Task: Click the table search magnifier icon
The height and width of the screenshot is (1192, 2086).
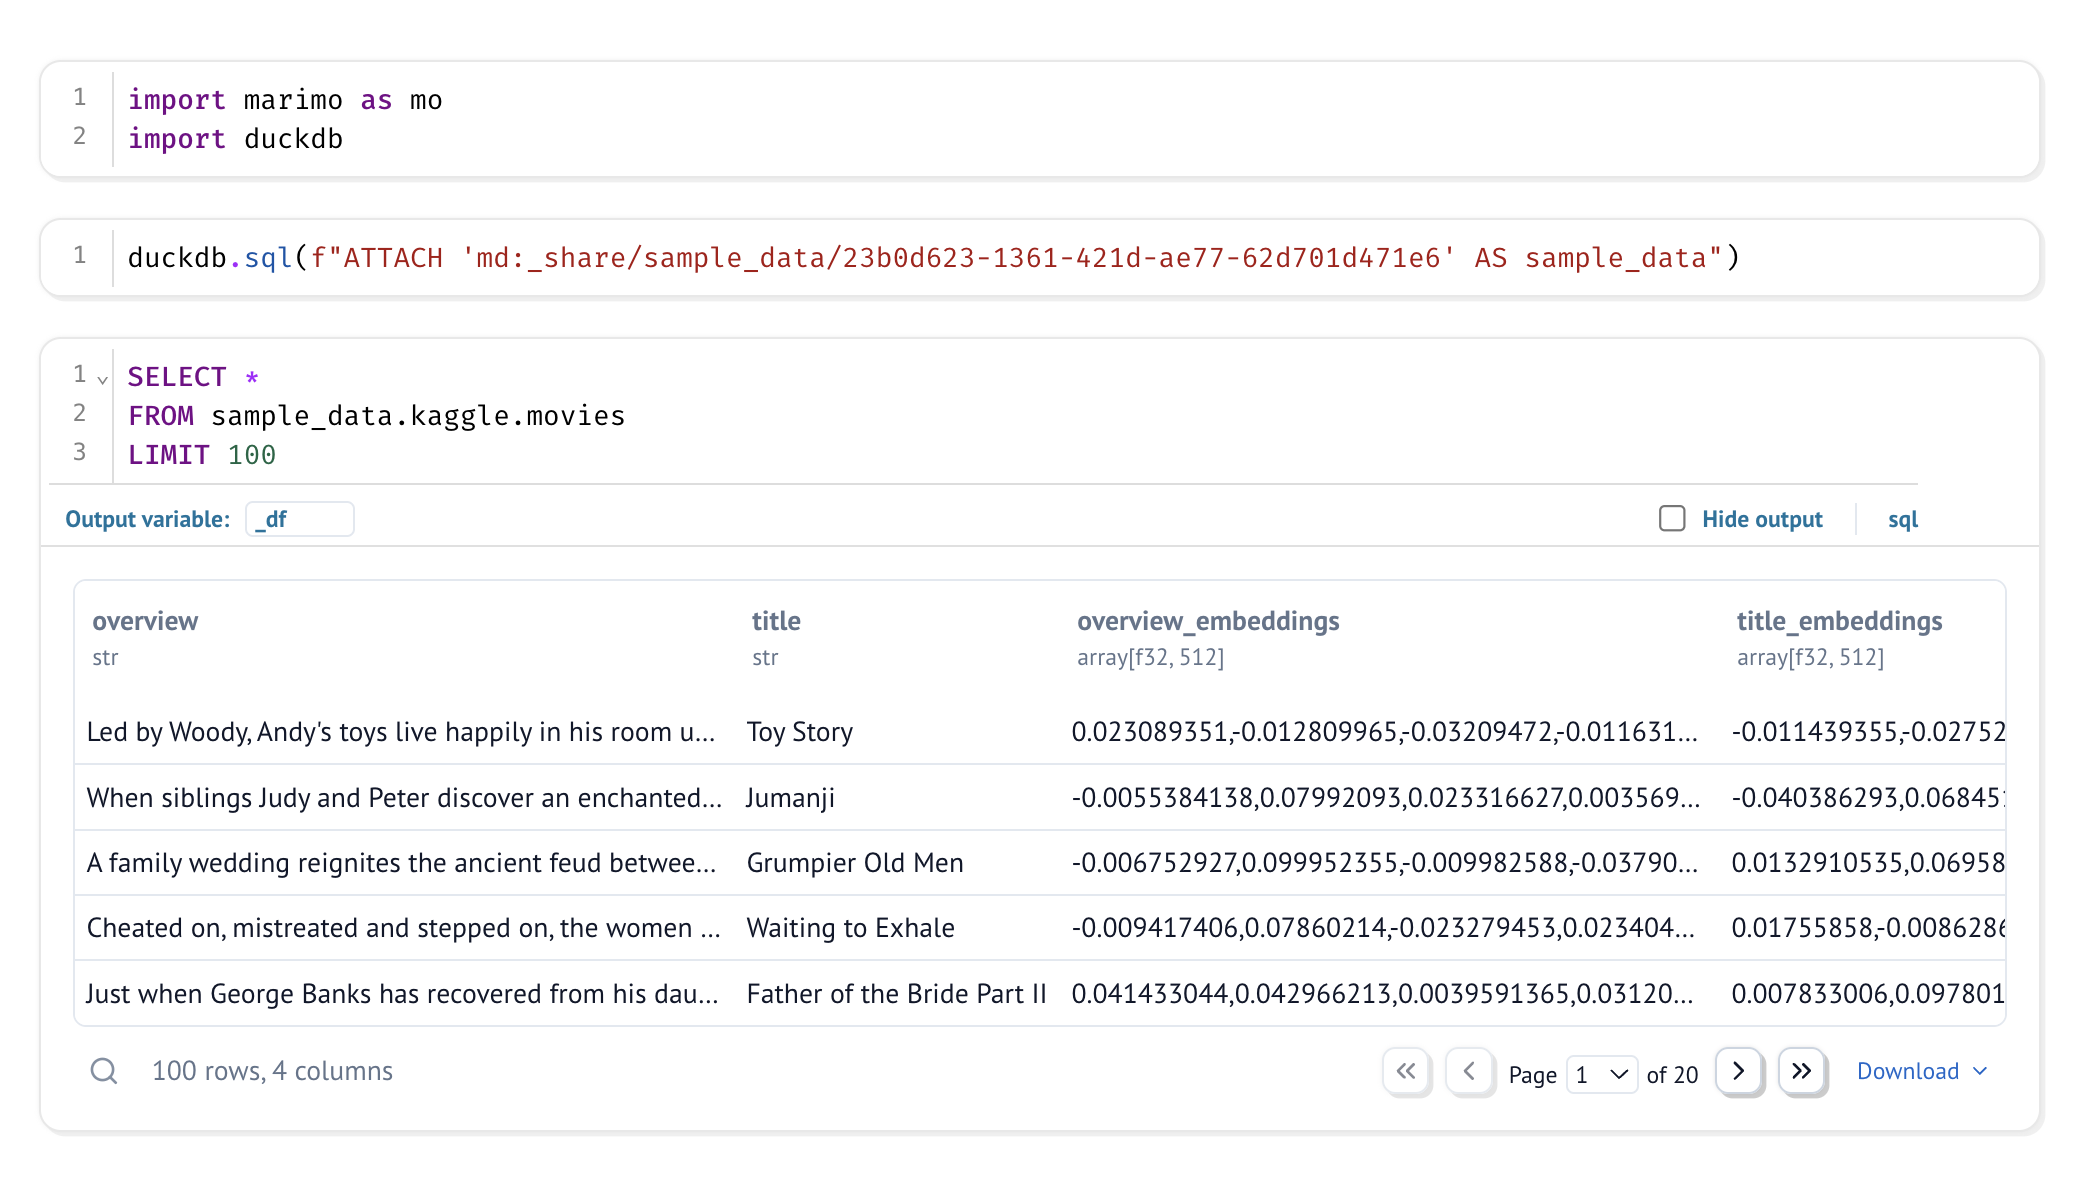Action: (x=104, y=1071)
